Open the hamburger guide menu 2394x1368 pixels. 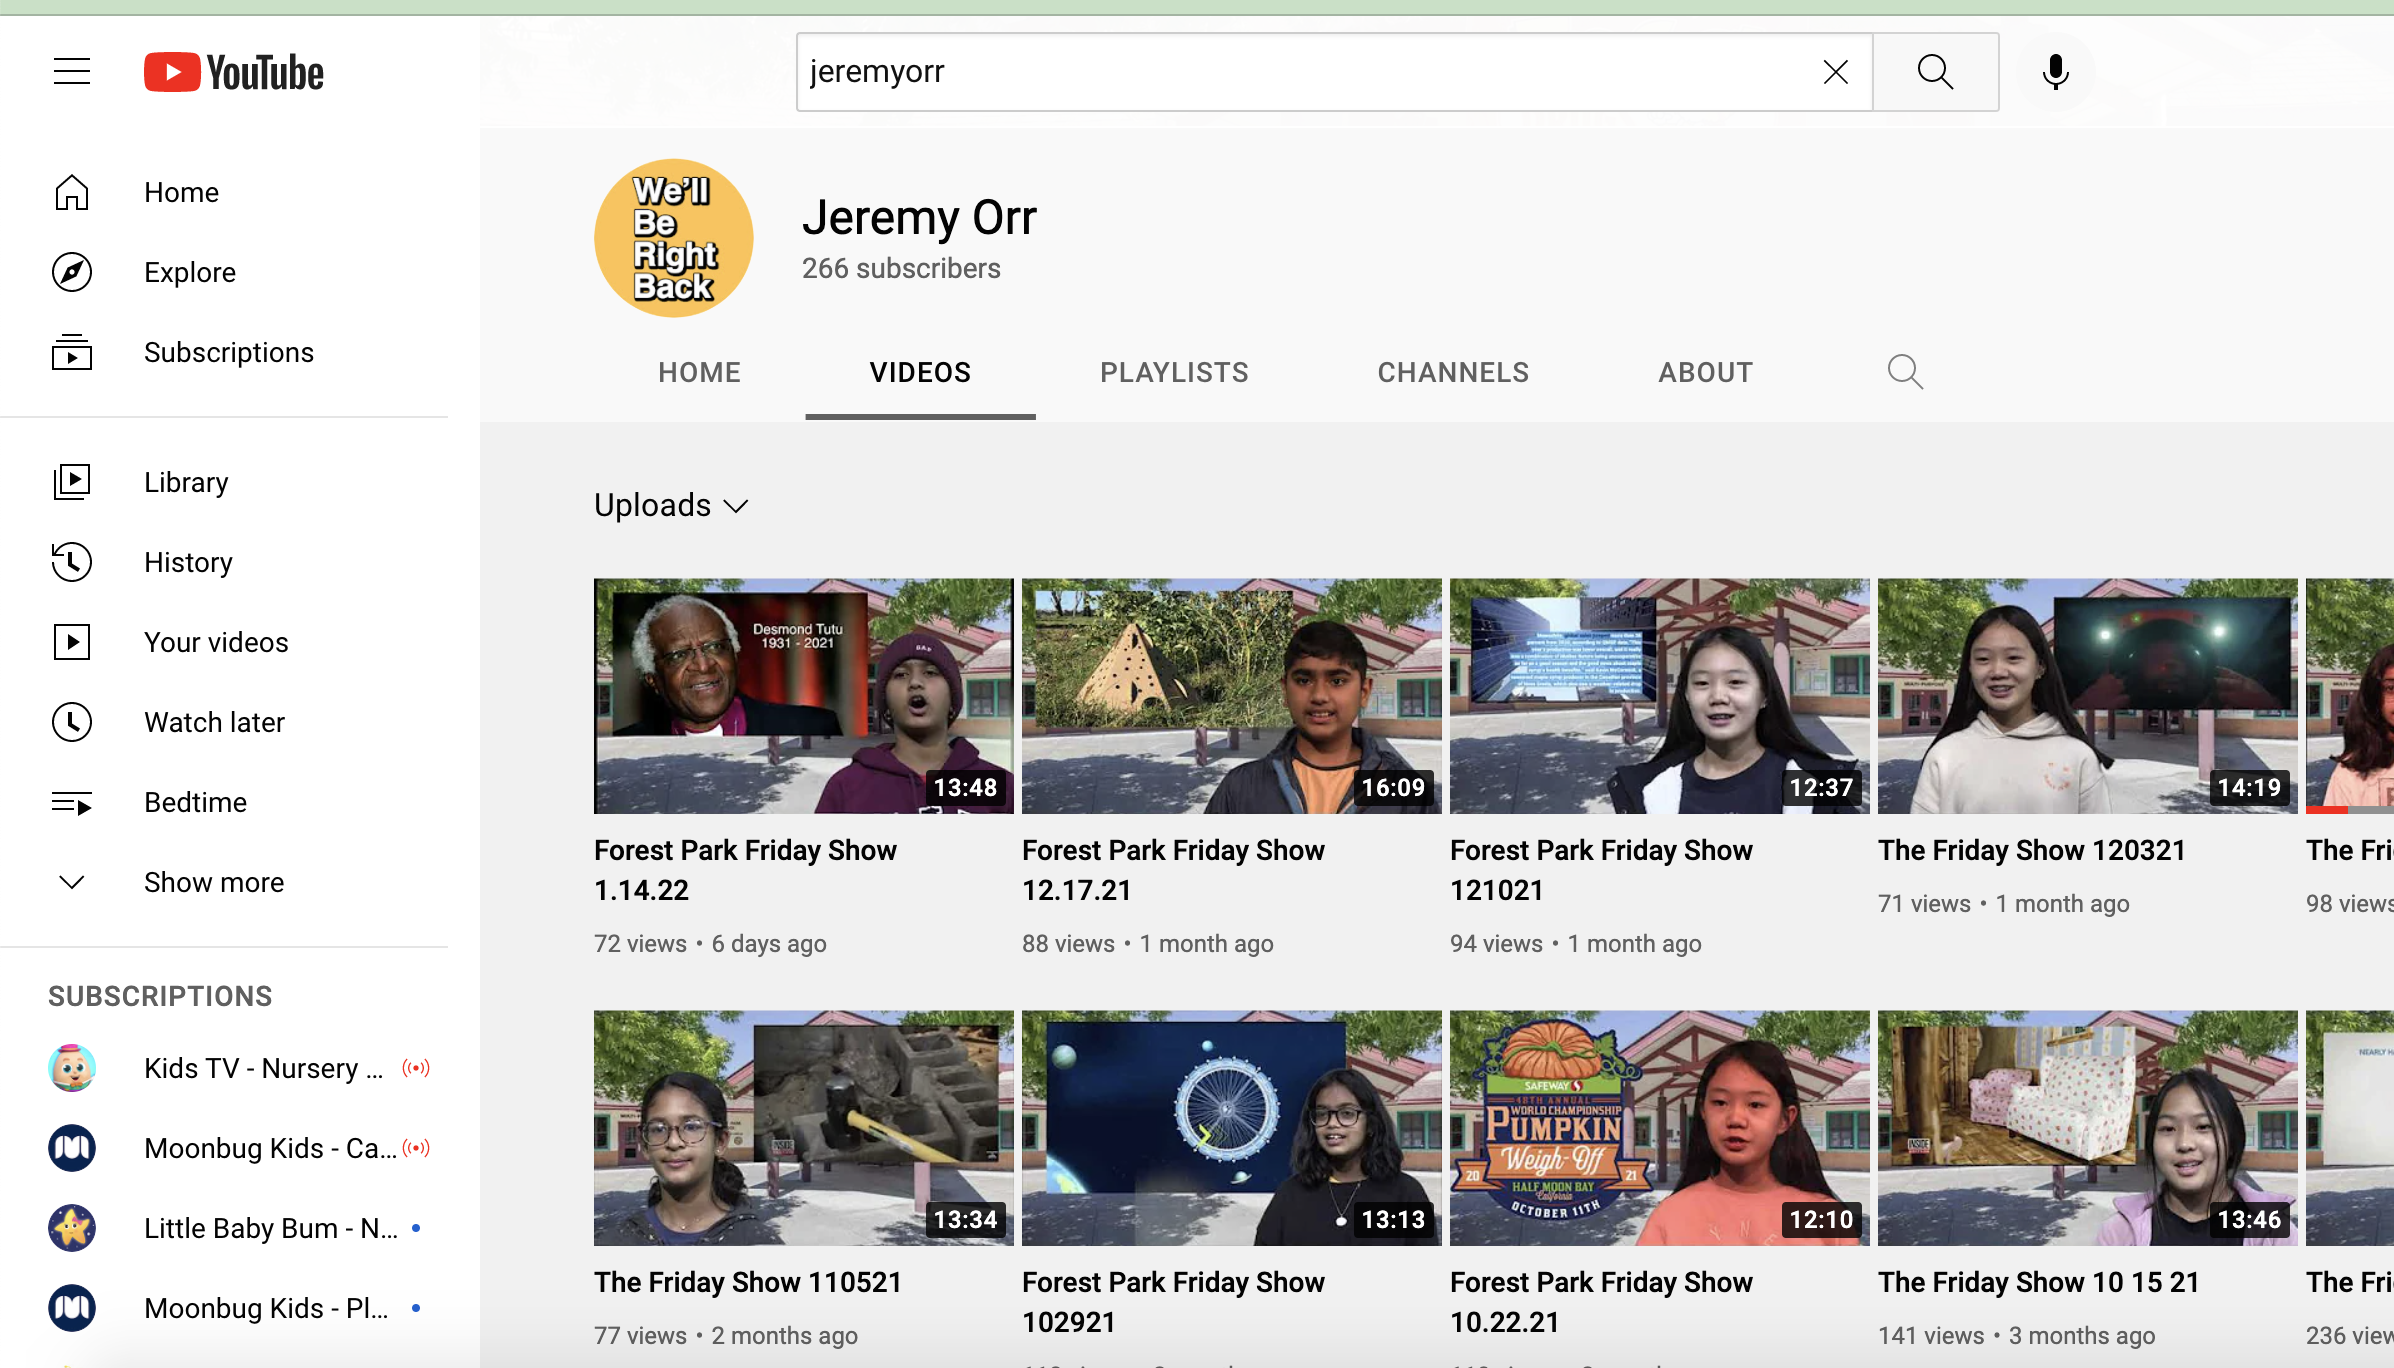click(72, 72)
